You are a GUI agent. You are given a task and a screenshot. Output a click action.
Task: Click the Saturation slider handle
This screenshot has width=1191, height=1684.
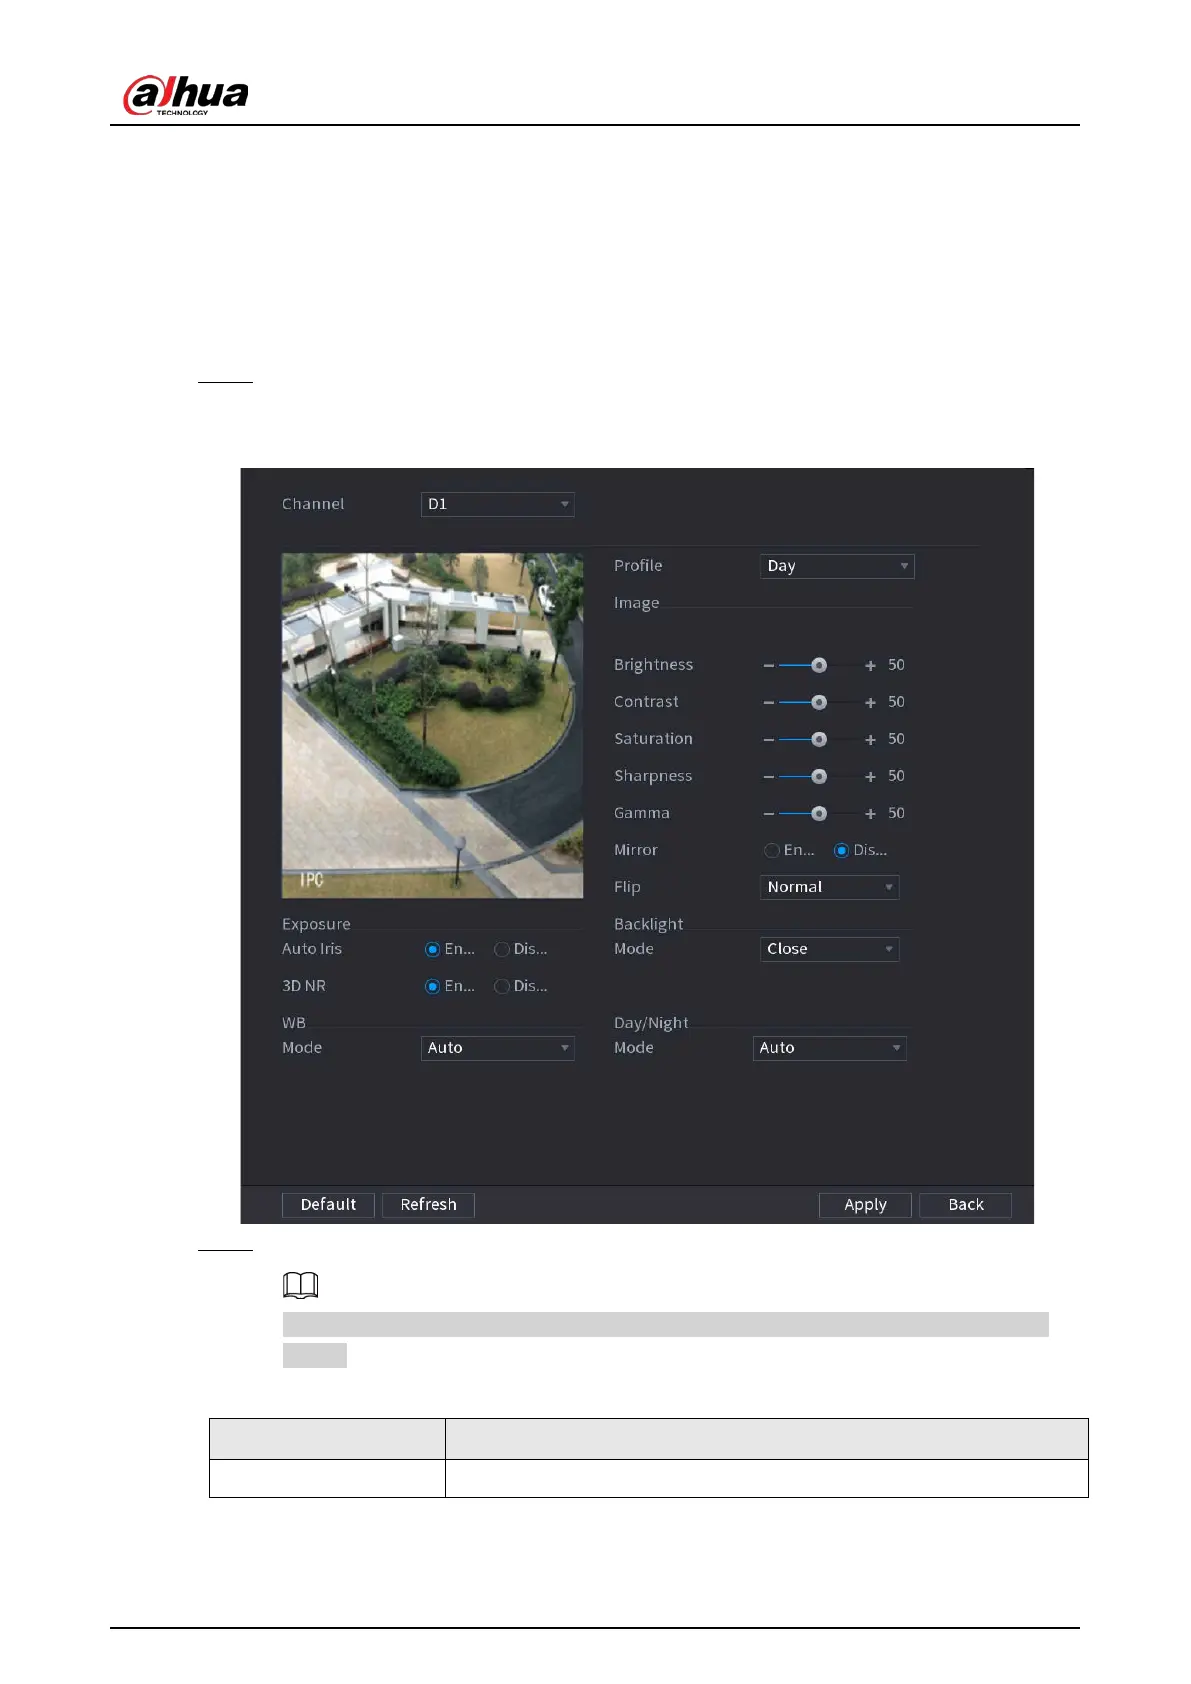click(819, 739)
